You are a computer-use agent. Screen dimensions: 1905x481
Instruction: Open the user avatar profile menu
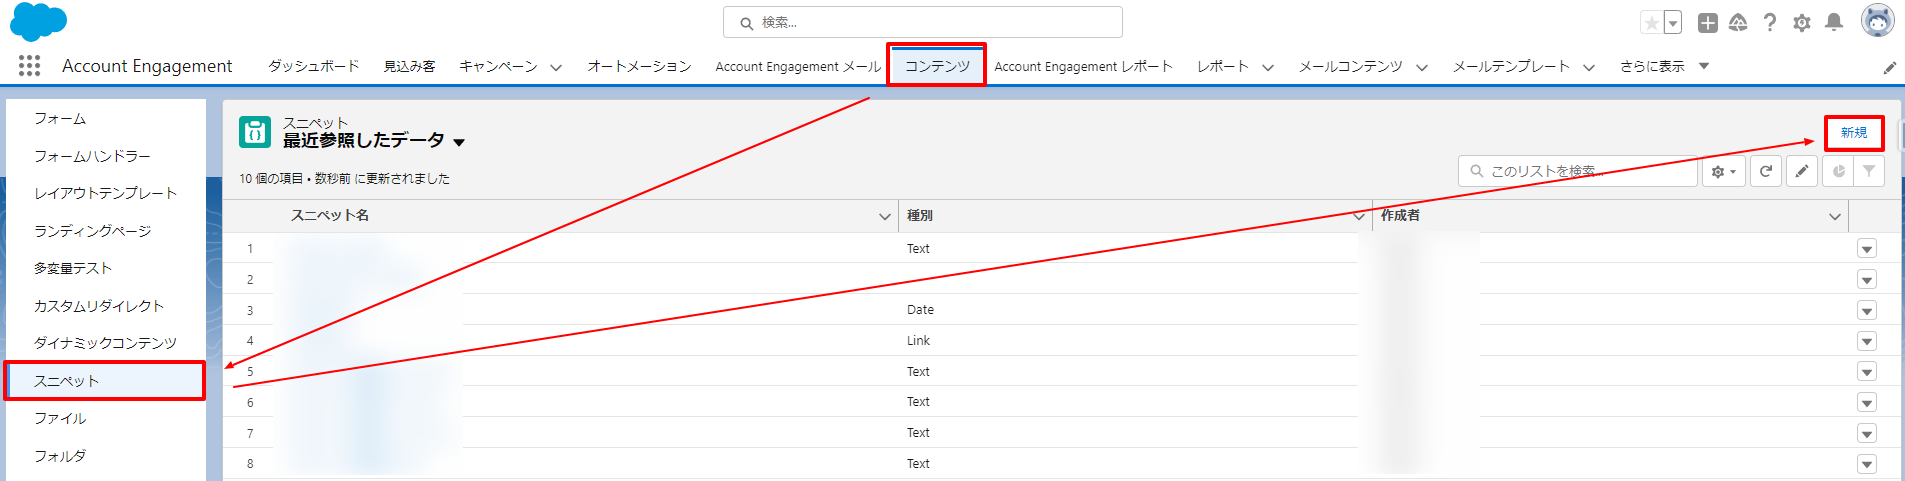click(1877, 20)
